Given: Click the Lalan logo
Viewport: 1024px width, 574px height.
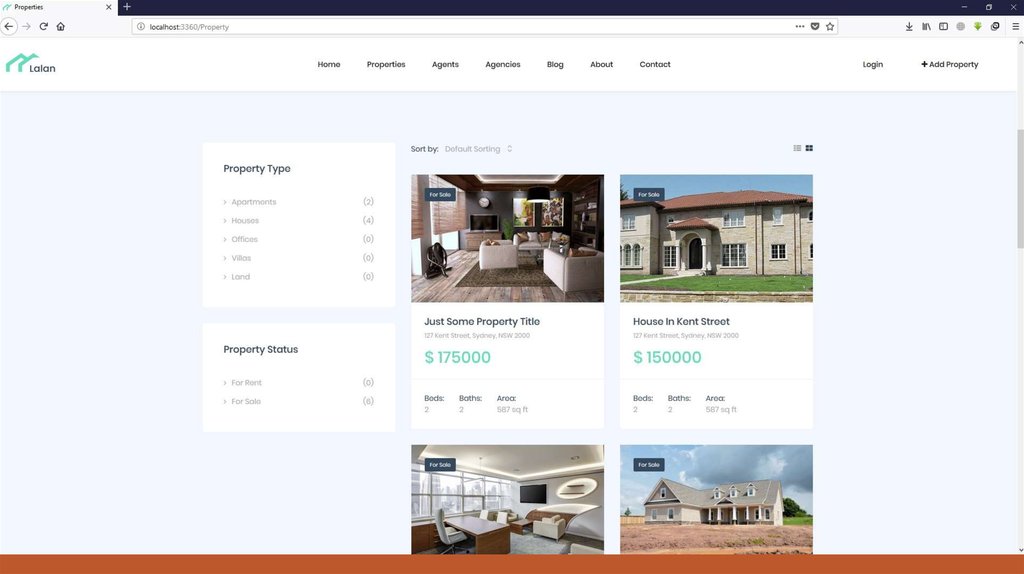Looking at the screenshot, I should (x=31, y=63).
